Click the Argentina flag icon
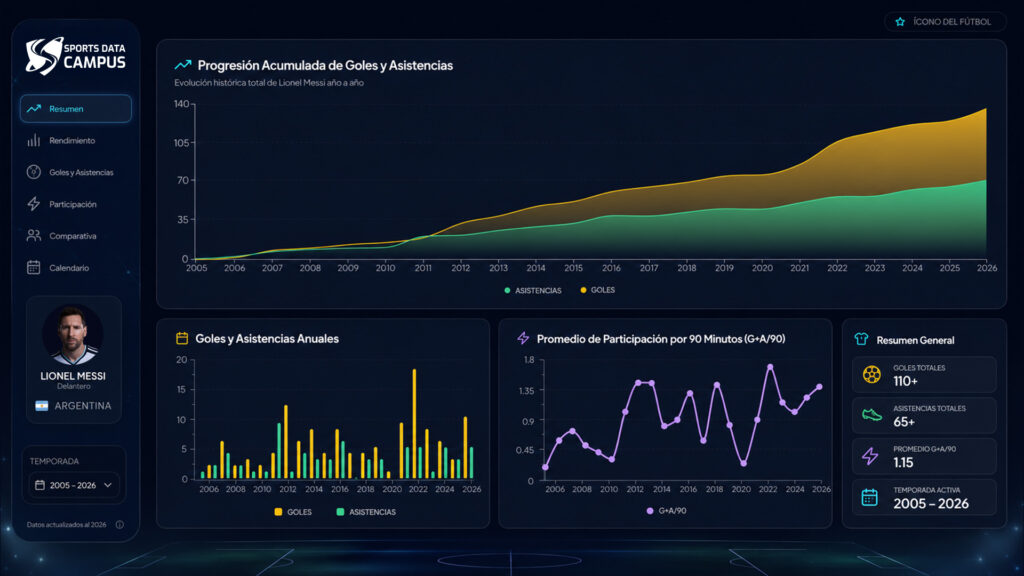 [42, 406]
